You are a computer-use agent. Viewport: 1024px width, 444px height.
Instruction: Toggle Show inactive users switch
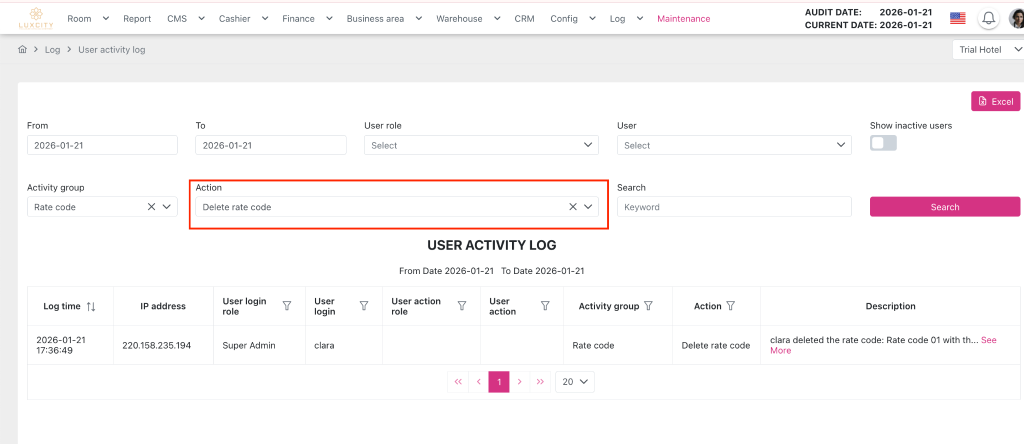coord(883,143)
